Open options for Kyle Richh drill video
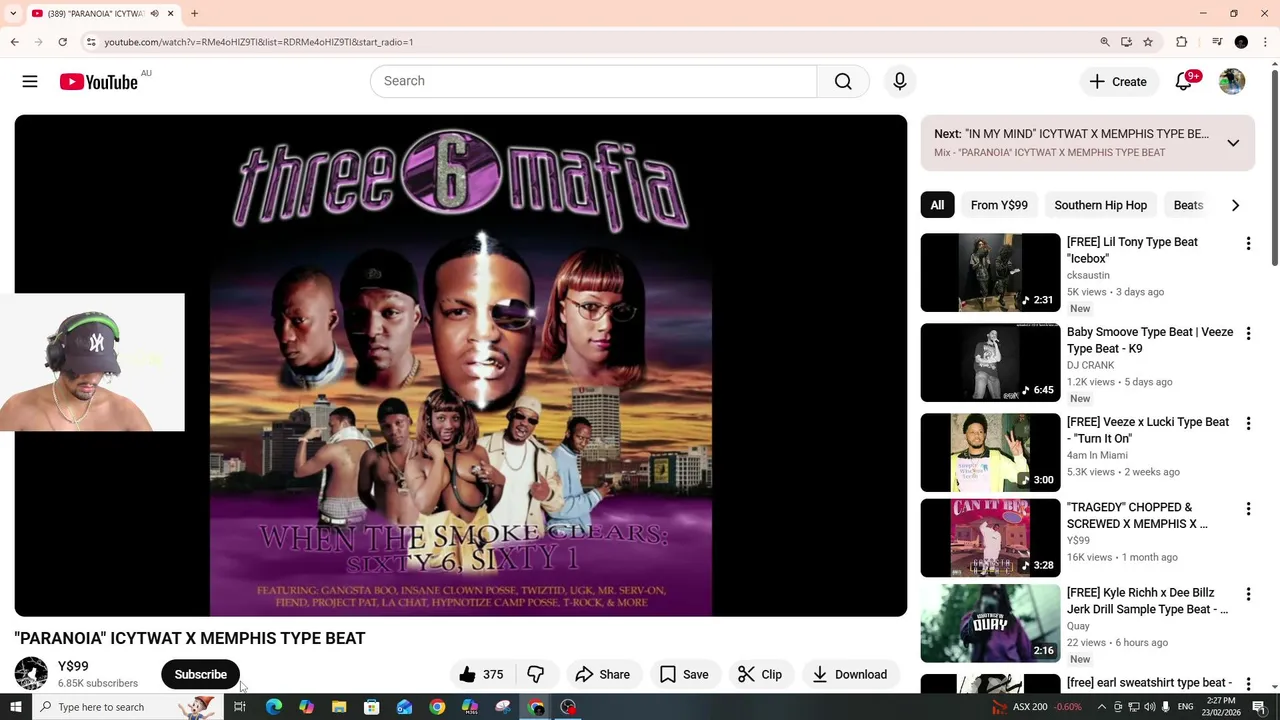The width and height of the screenshot is (1280, 720). (1248, 594)
